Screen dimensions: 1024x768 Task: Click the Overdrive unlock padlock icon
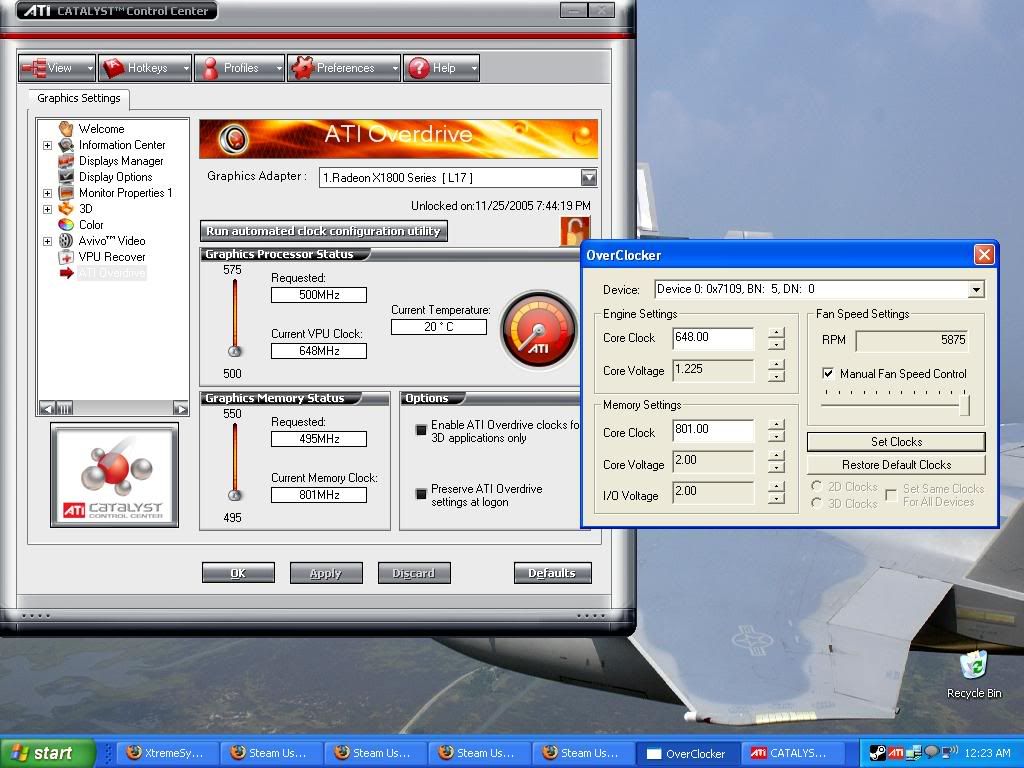pyautogui.click(x=575, y=230)
